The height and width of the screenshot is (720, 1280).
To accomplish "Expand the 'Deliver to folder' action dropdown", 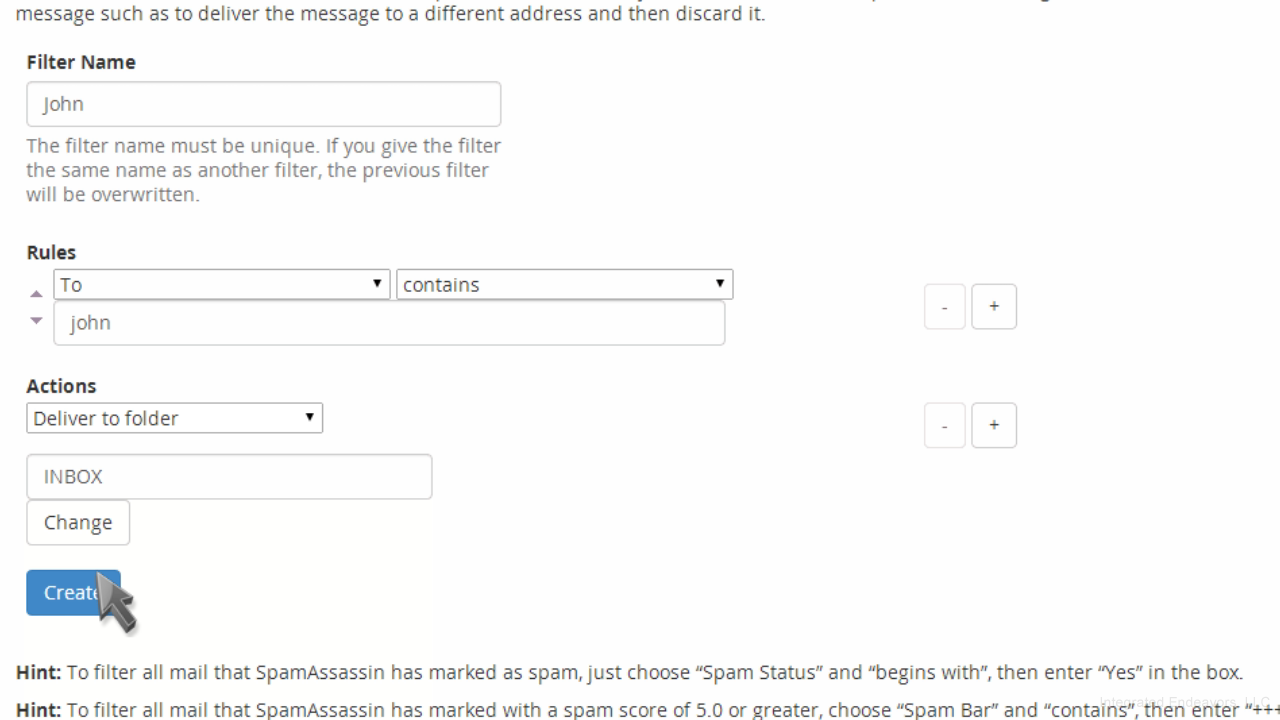I will [174, 418].
